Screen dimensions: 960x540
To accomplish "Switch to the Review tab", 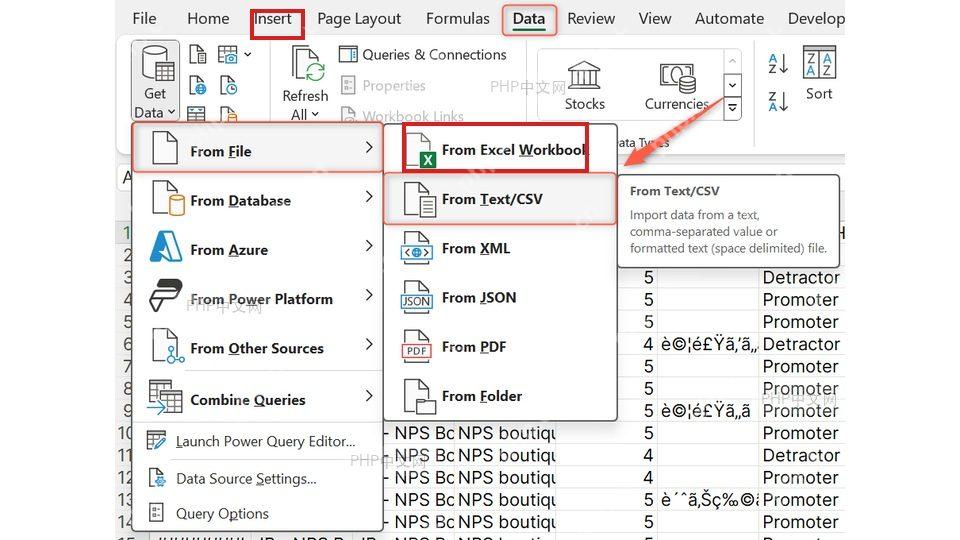I will click(591, 19).
